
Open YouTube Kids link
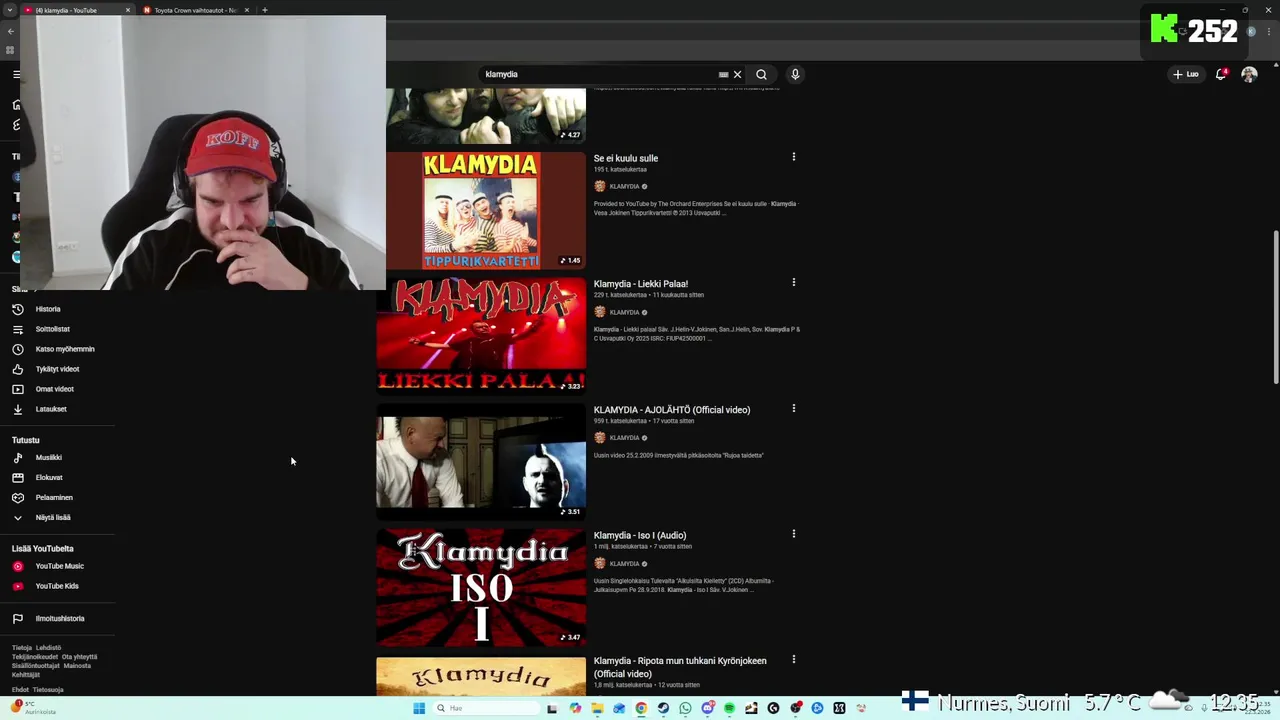56,586
